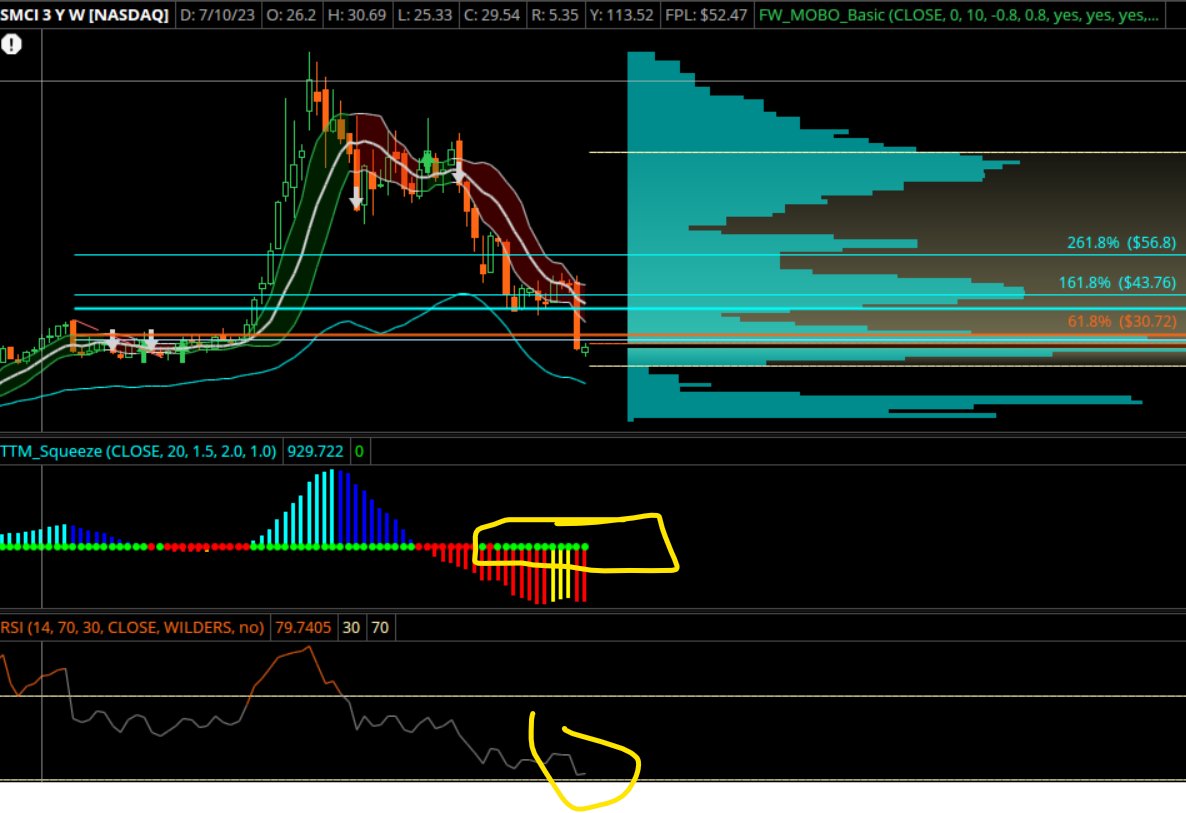Select the 61.8% ($30.72) orange Fibonacci label
This screenshot has width=1186, height=813.
pos(1120,322)
